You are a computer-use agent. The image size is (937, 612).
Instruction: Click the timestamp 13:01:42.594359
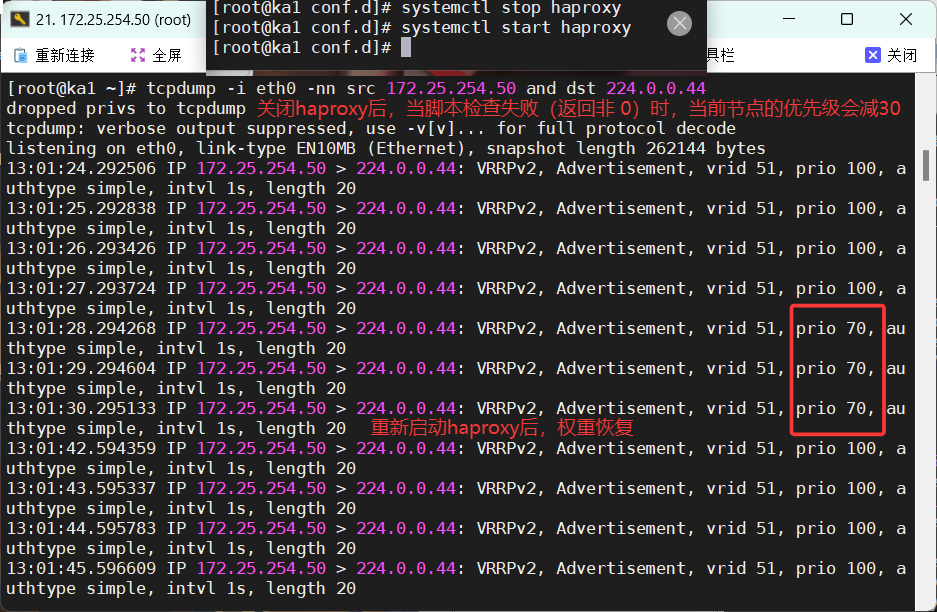[81, 448]
